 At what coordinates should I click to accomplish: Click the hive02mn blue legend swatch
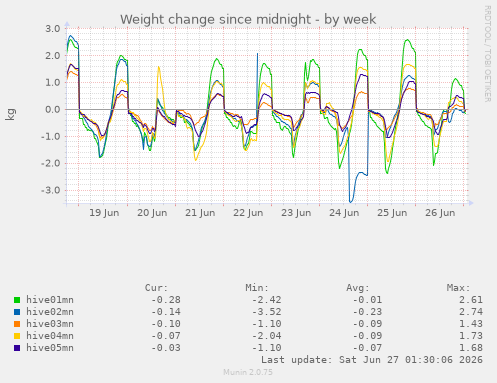(17, 312)
